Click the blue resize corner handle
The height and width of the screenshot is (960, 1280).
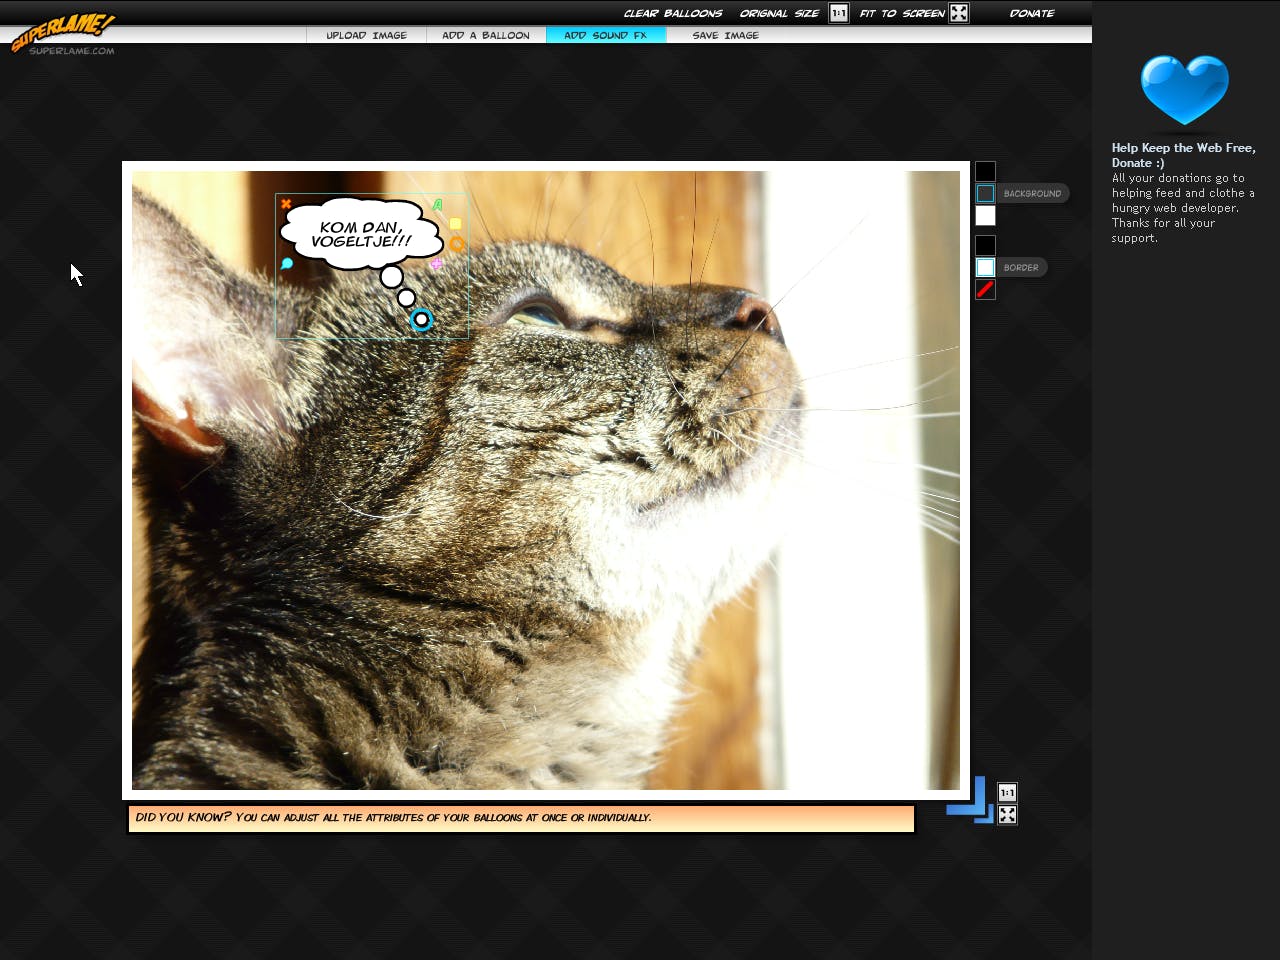970,800
